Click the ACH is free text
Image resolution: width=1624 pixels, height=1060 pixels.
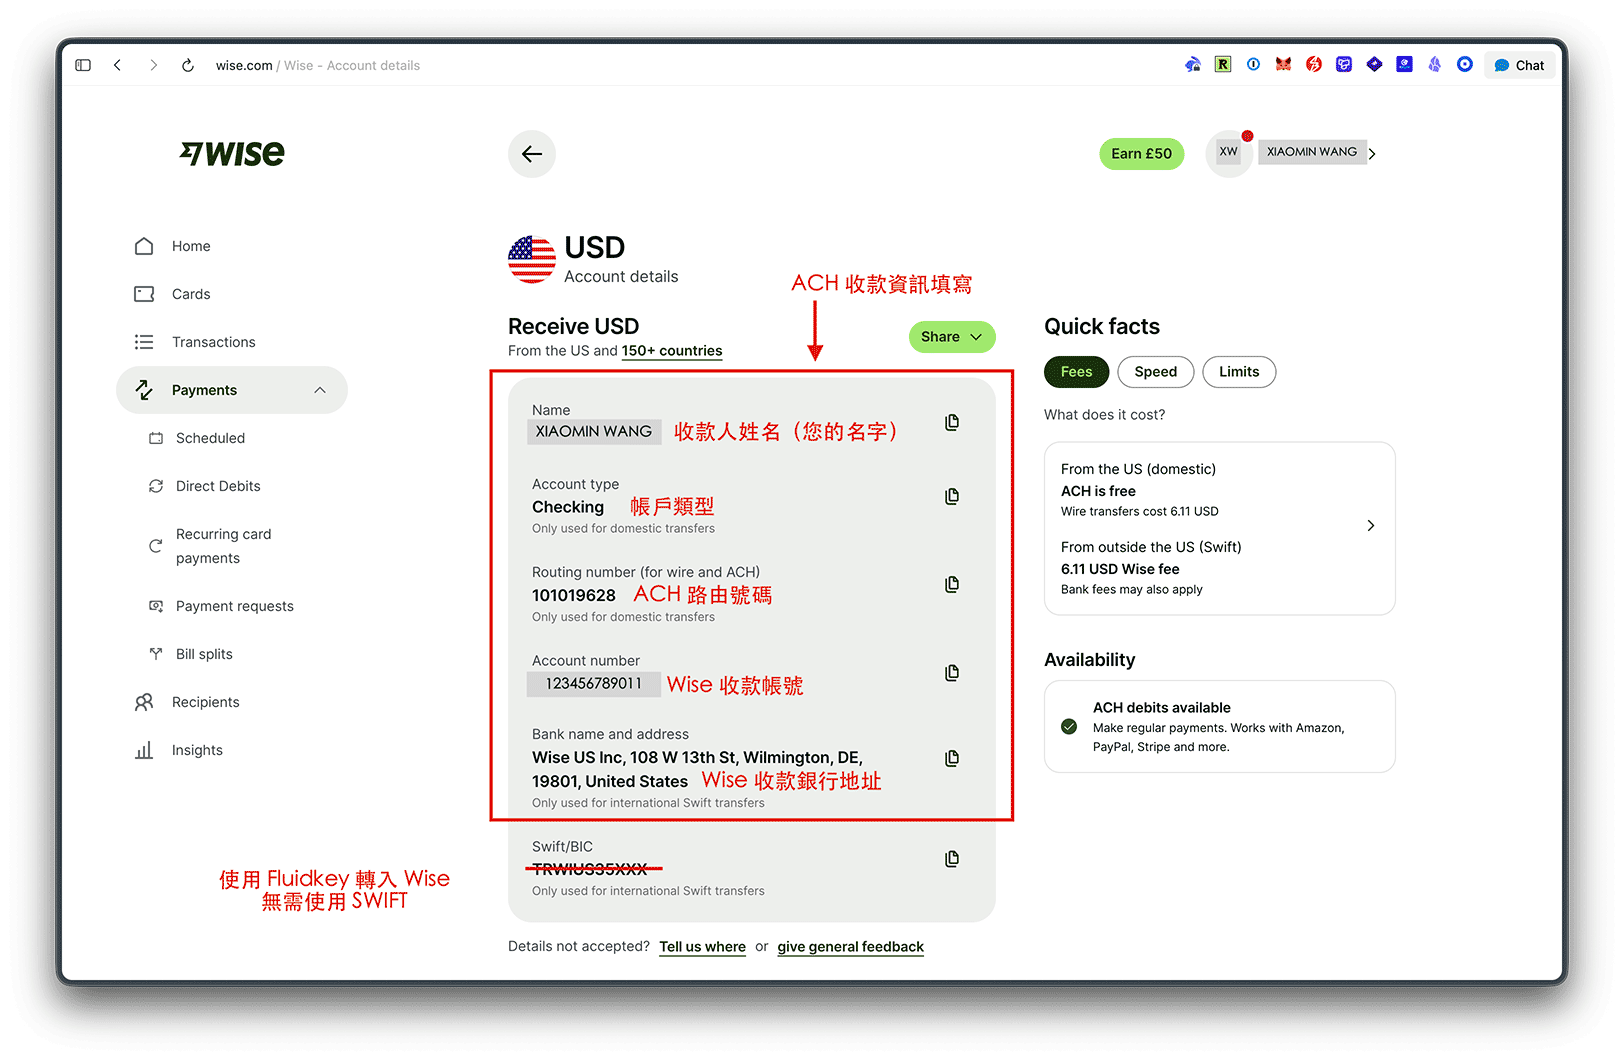(1098, 491)
